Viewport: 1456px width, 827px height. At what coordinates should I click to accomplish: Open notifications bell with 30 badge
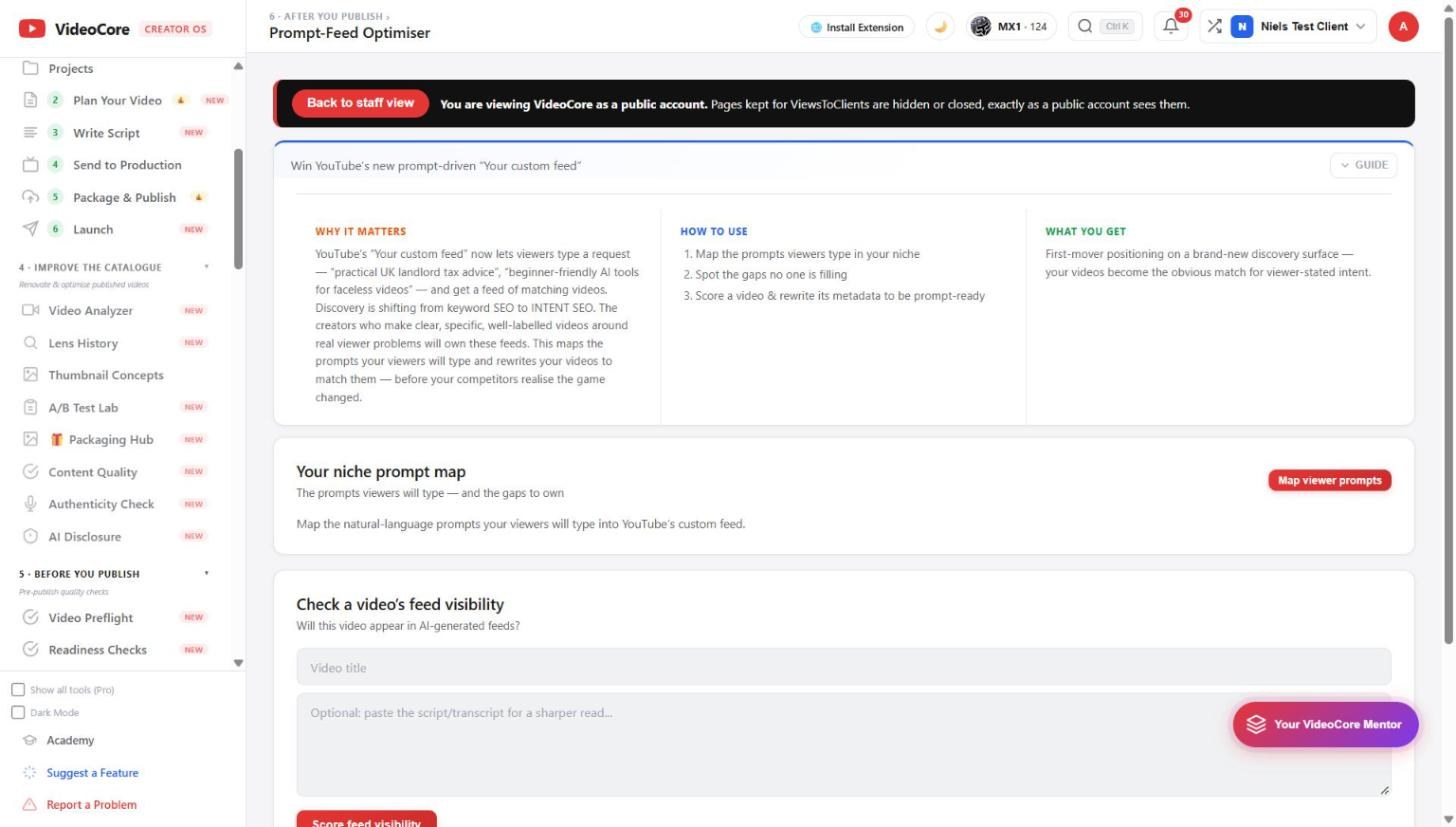click(1171, 27)
